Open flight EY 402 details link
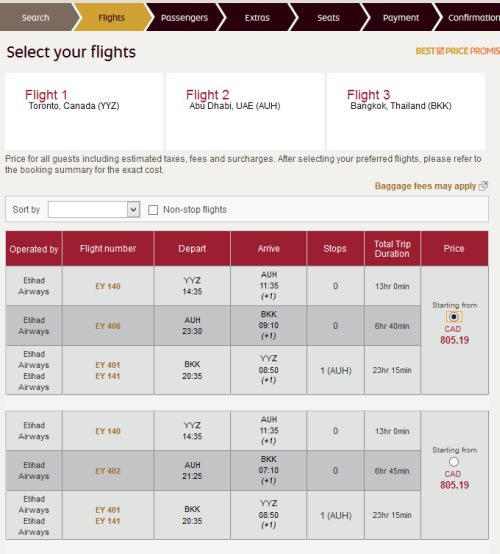This screenshot has width=500, height=554. (108, 471)
